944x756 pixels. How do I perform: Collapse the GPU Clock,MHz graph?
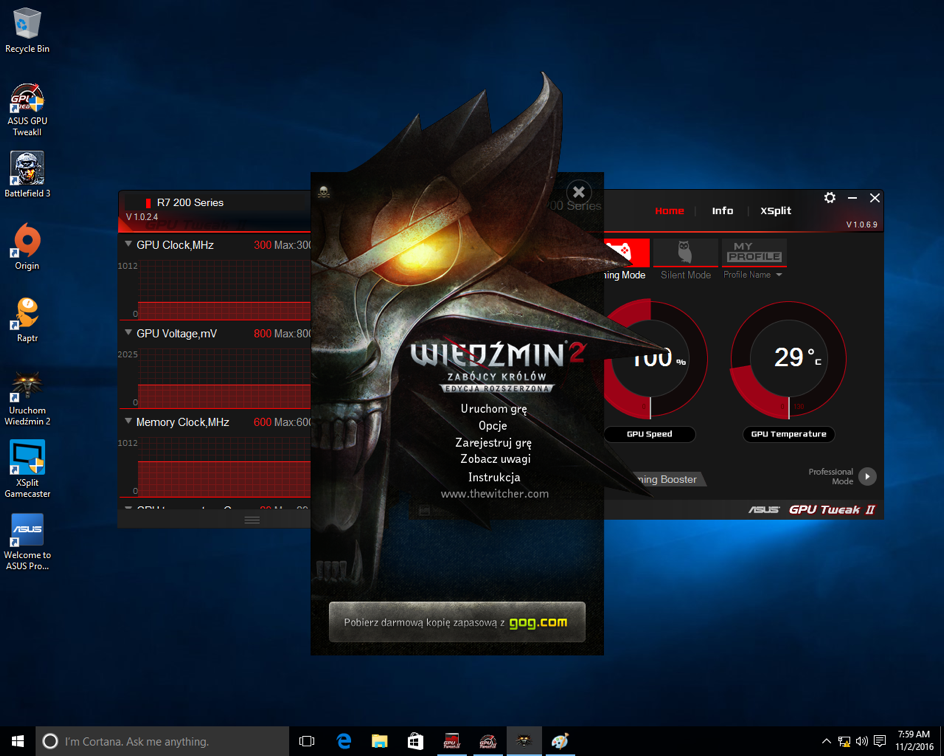(128, 245)
